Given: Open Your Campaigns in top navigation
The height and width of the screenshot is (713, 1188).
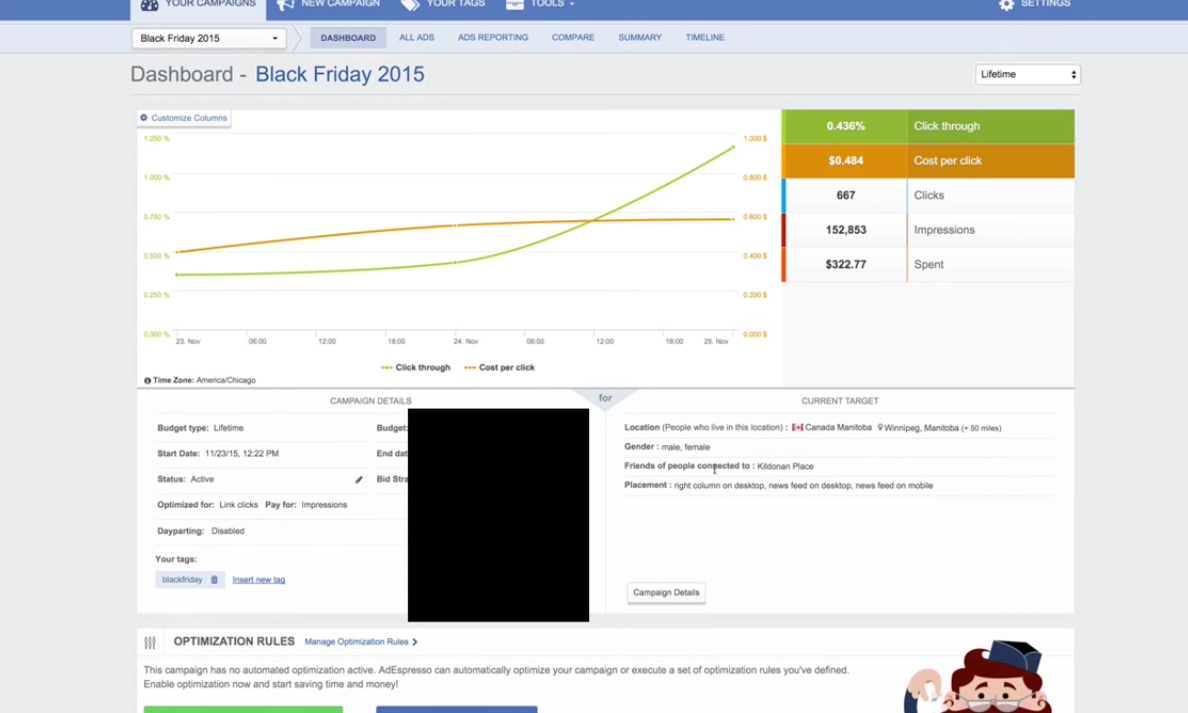Looking at the screenshot, I should click(199, 6).
